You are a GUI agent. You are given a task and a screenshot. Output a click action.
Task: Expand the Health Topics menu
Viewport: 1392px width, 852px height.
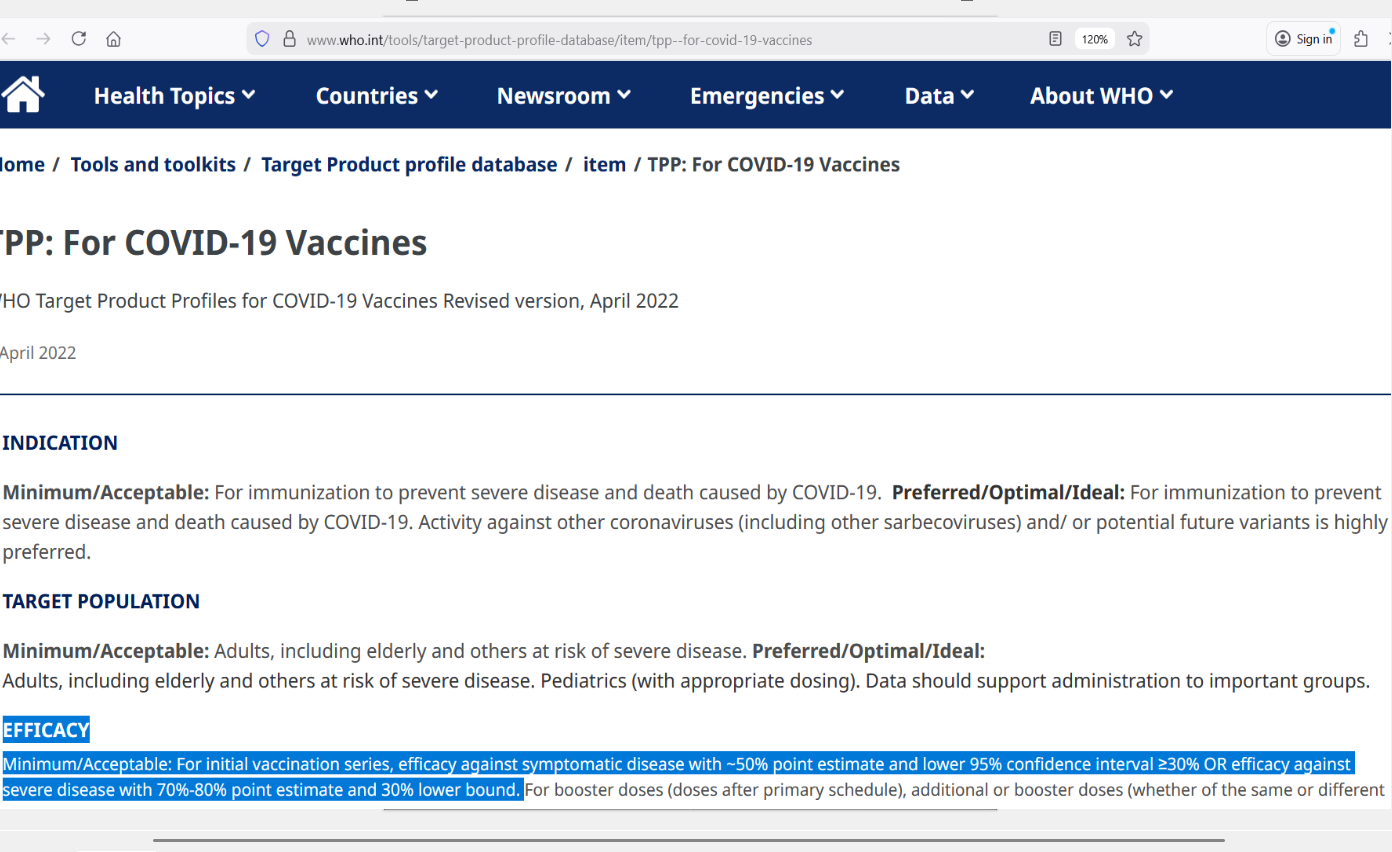pyautogui.click(x=175, y=96)
